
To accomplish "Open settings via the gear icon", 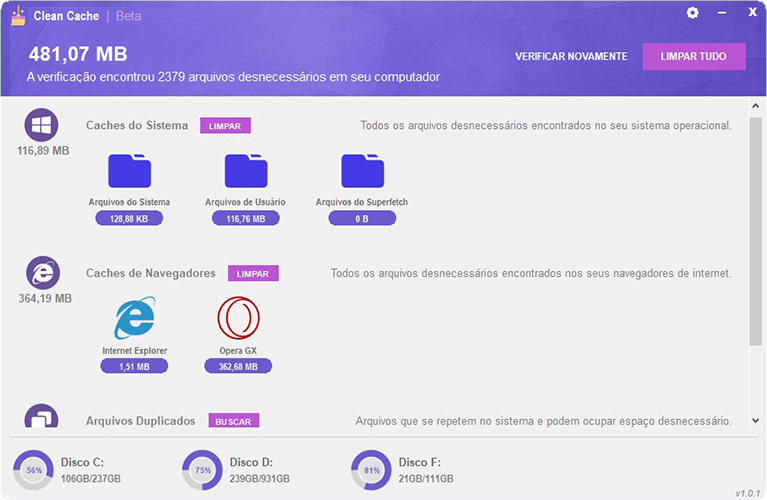I will pyautogui.click(x=692, y=13).
